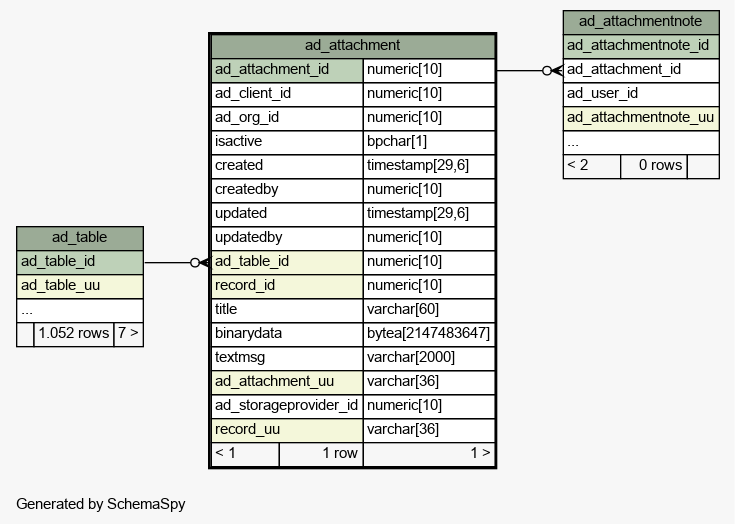Click the '< 2' parents count of ad_attachmentnote
This screenshot has height=524, width=735.
point(592,166)
